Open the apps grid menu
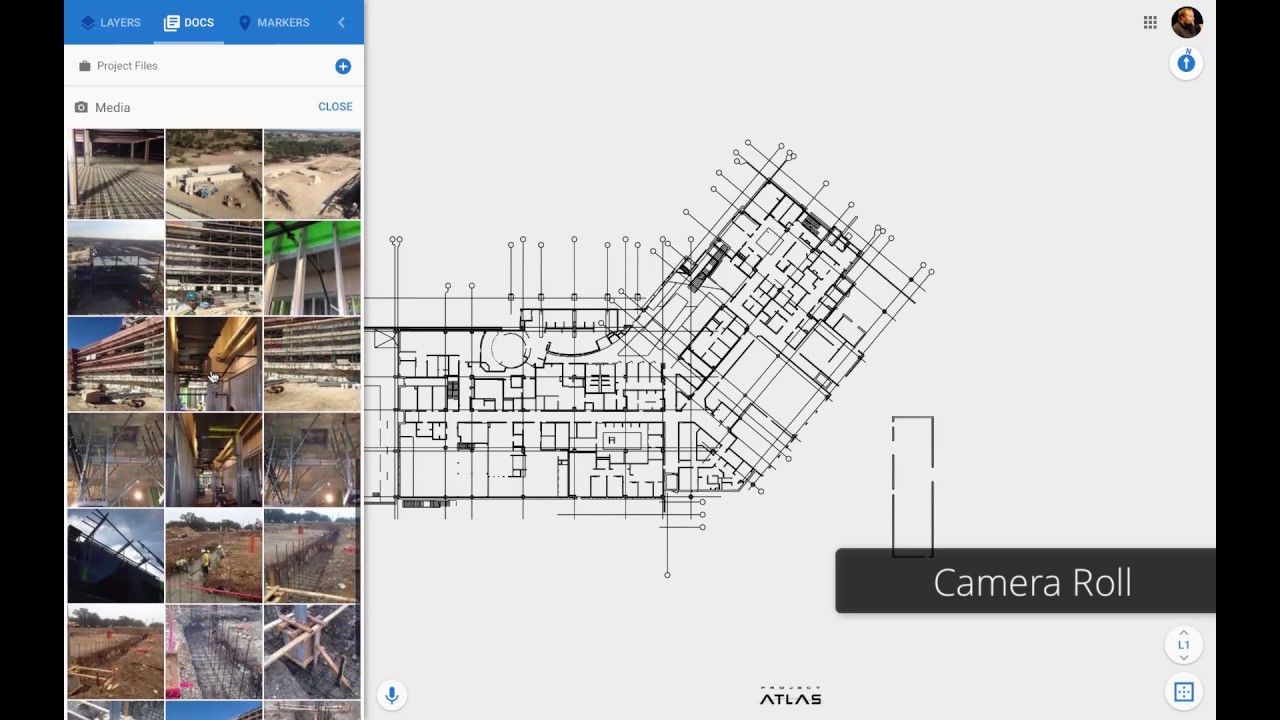 tap(1150, 22)
